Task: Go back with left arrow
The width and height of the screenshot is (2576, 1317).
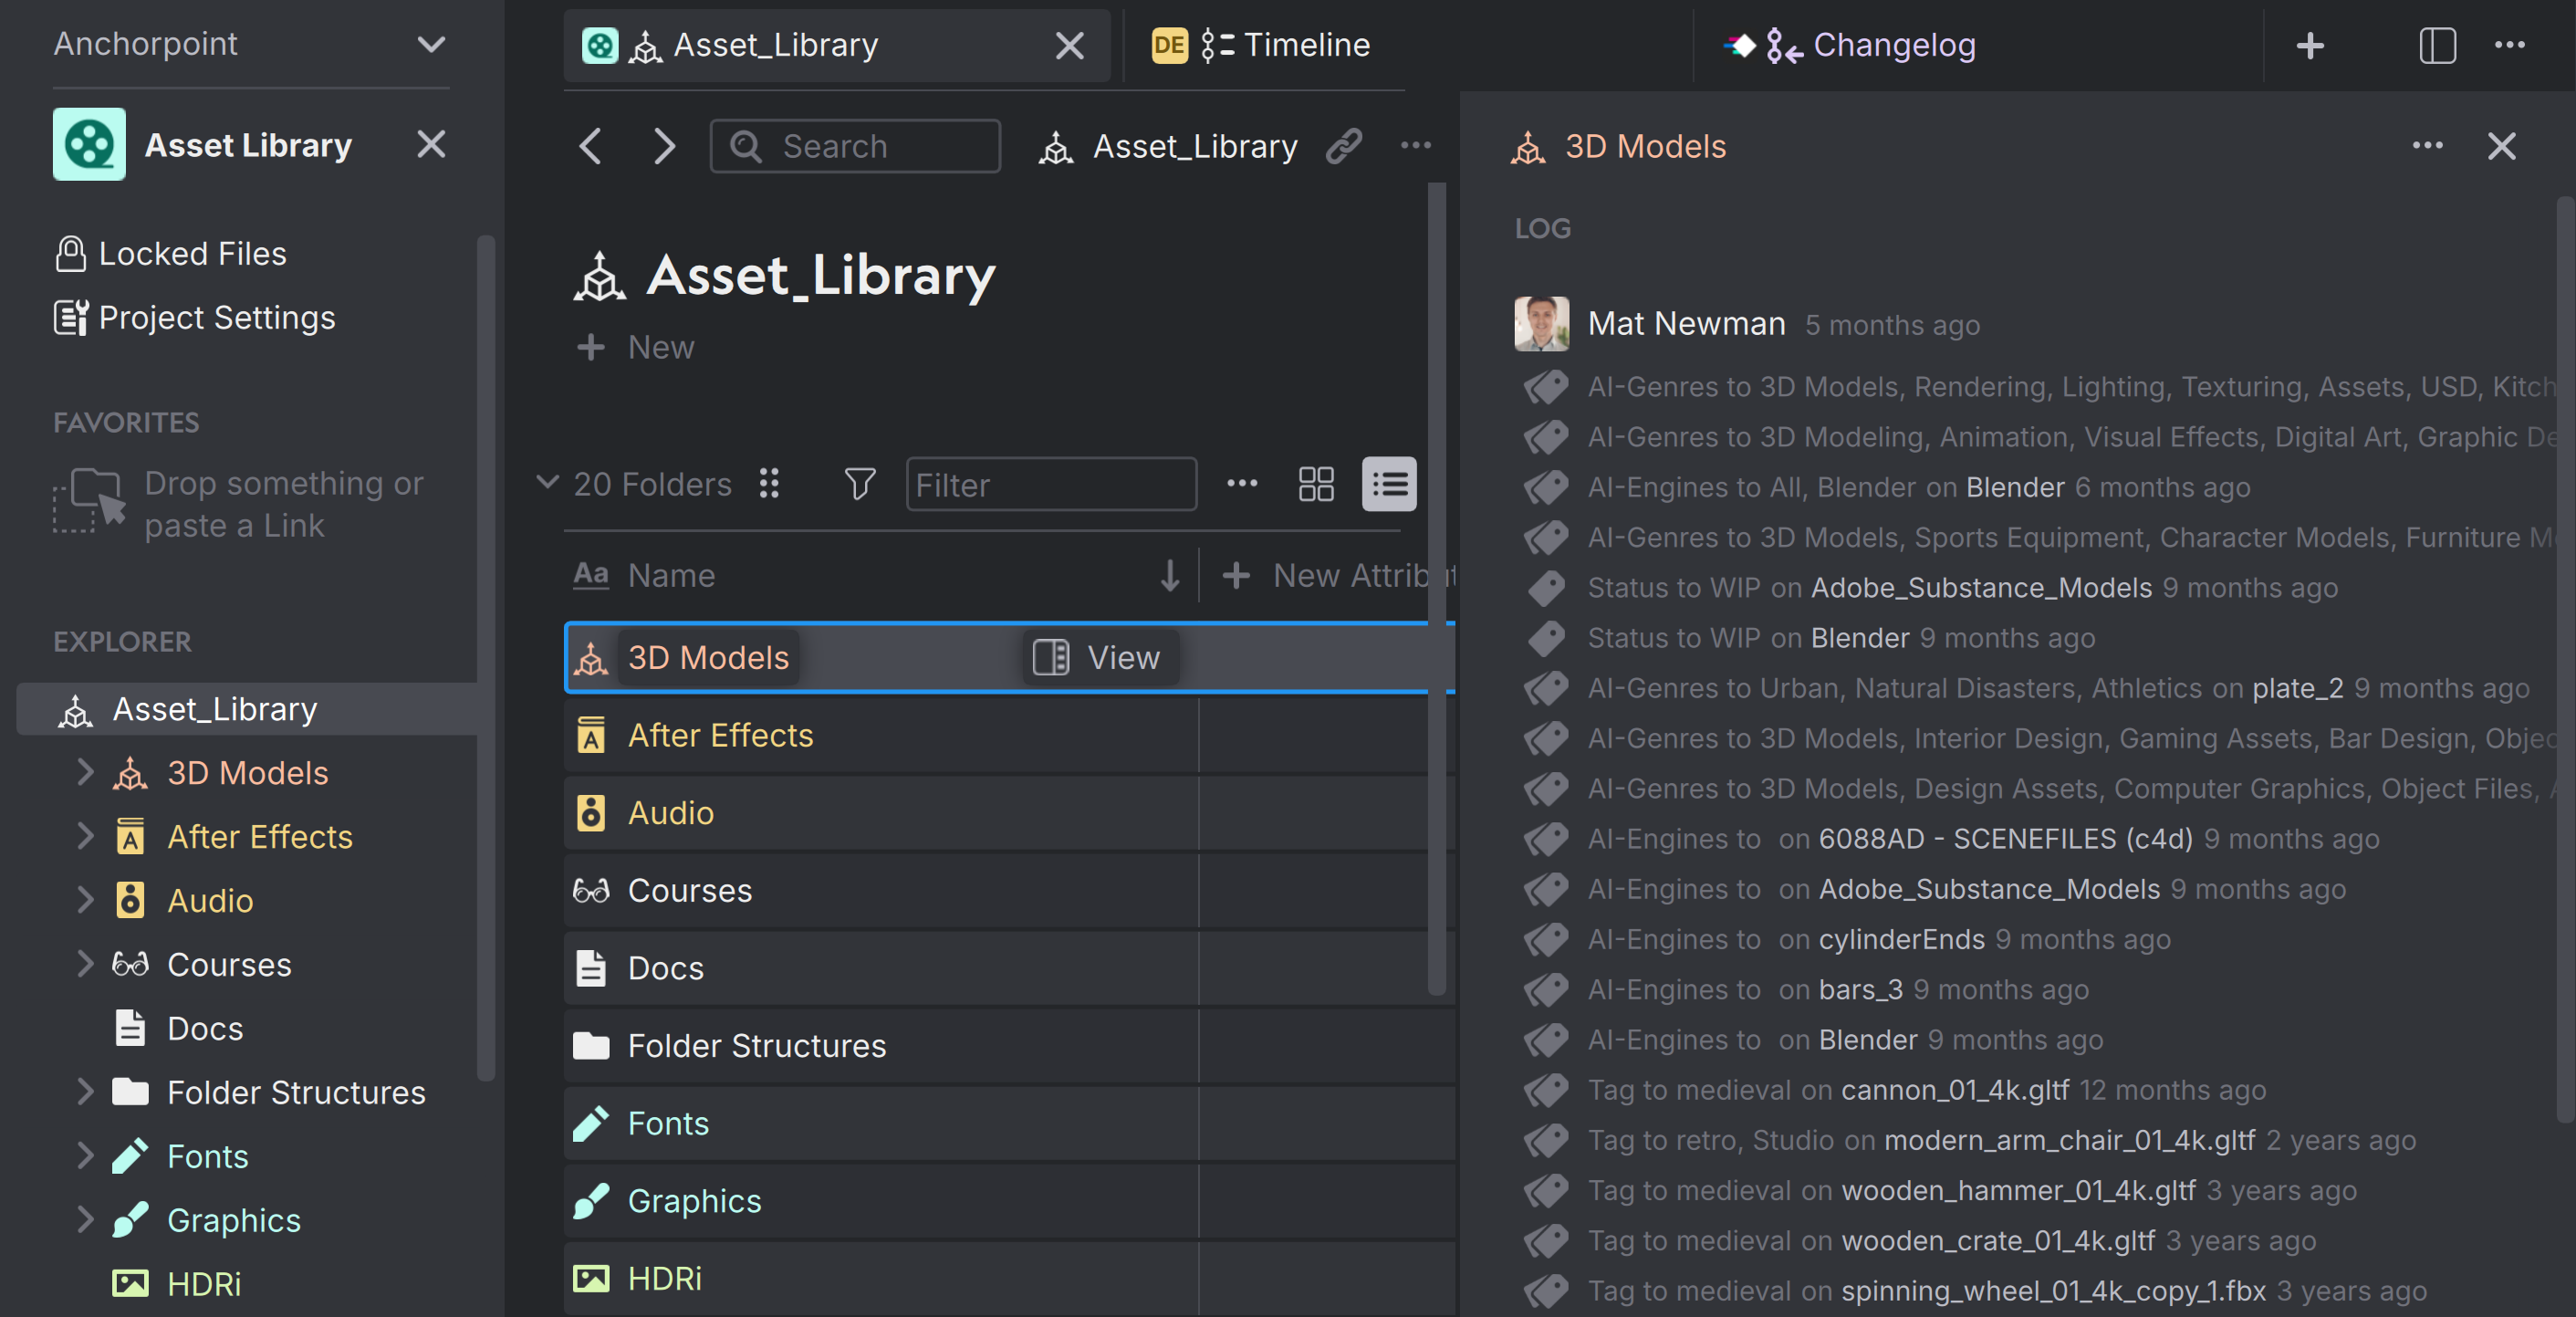Action: coord(591,147)
